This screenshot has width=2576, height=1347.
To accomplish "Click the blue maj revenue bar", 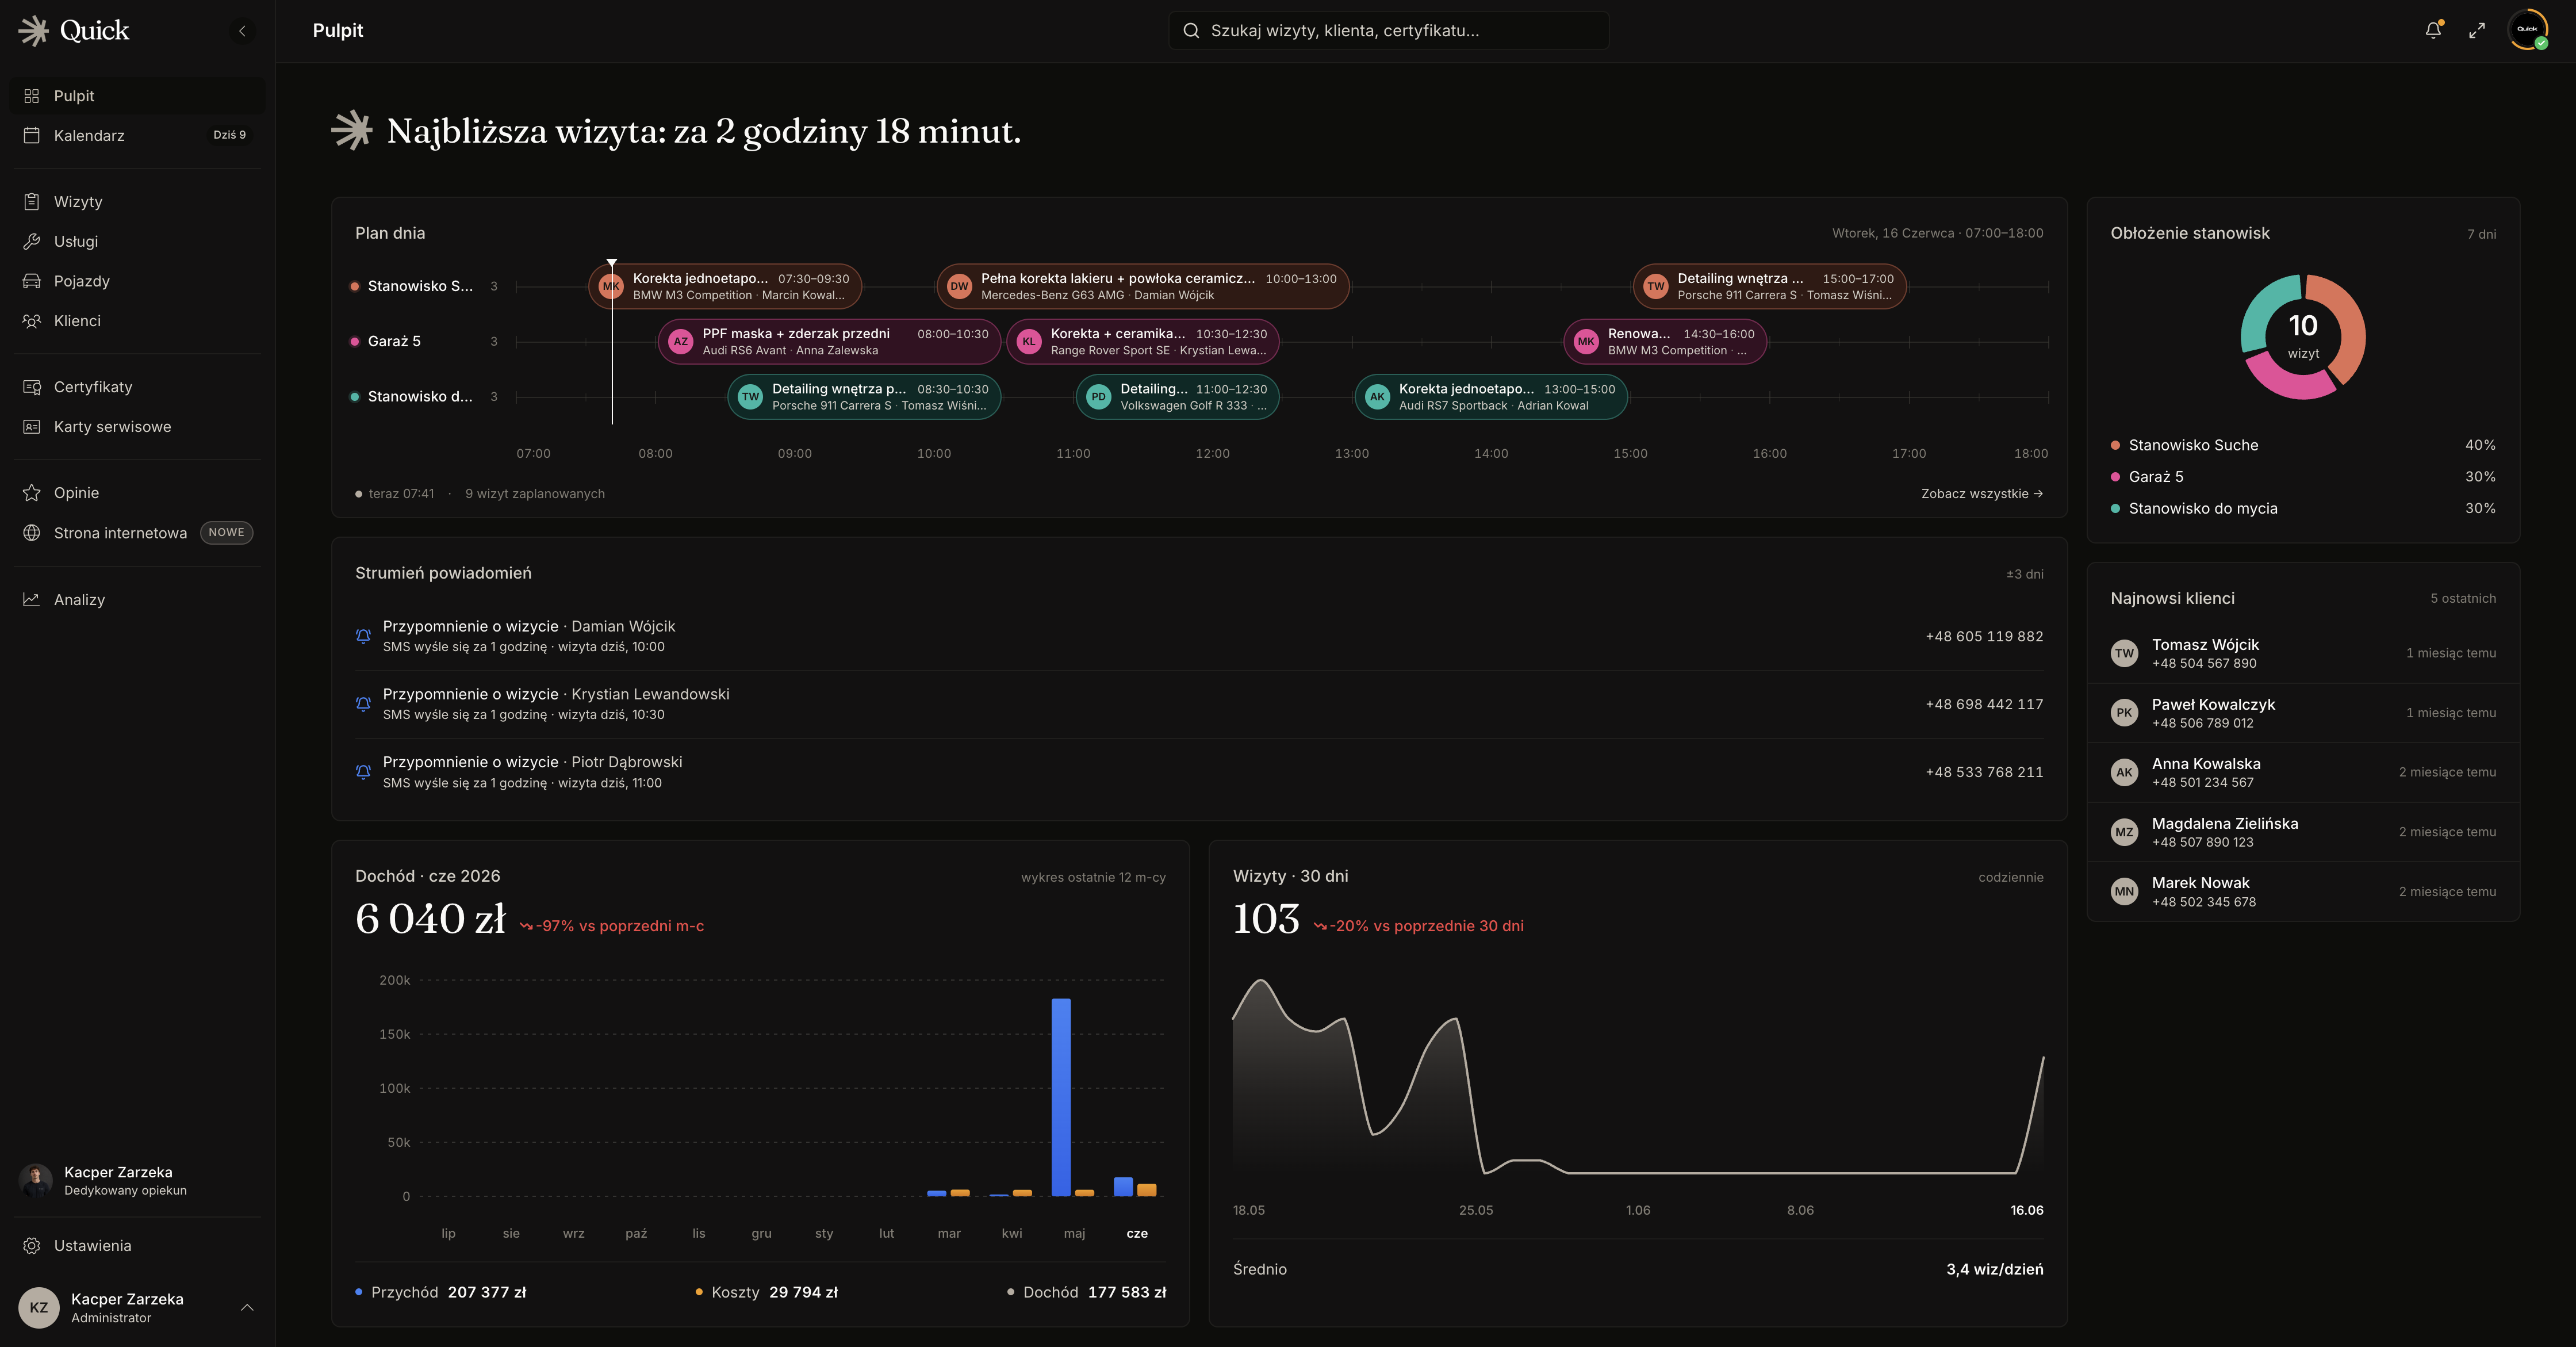I will (1061, 1097).
